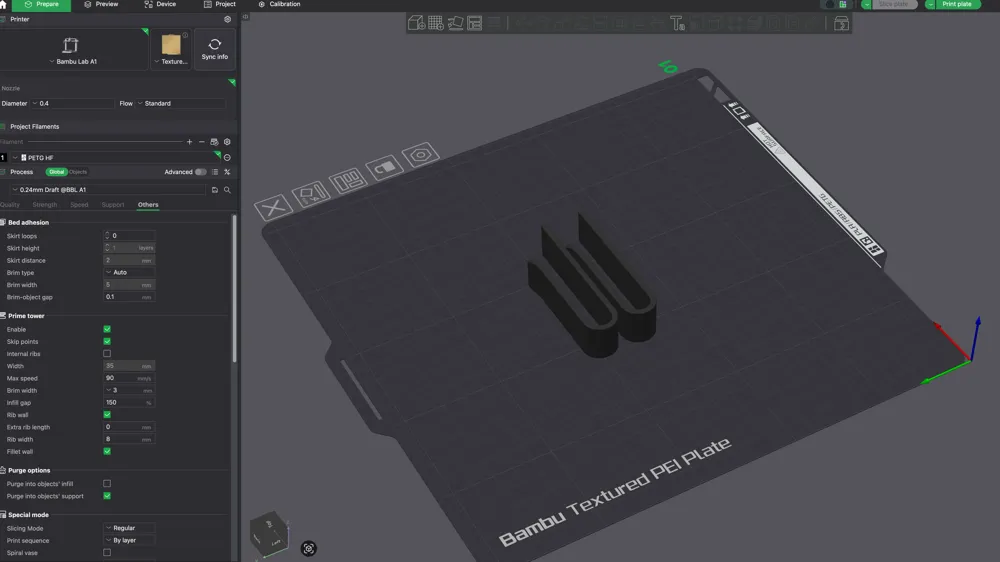Viewport: 1000px width, 562px height.
Task: Open the nozzle Diameter dropdown
Action: tap(73, 103)
